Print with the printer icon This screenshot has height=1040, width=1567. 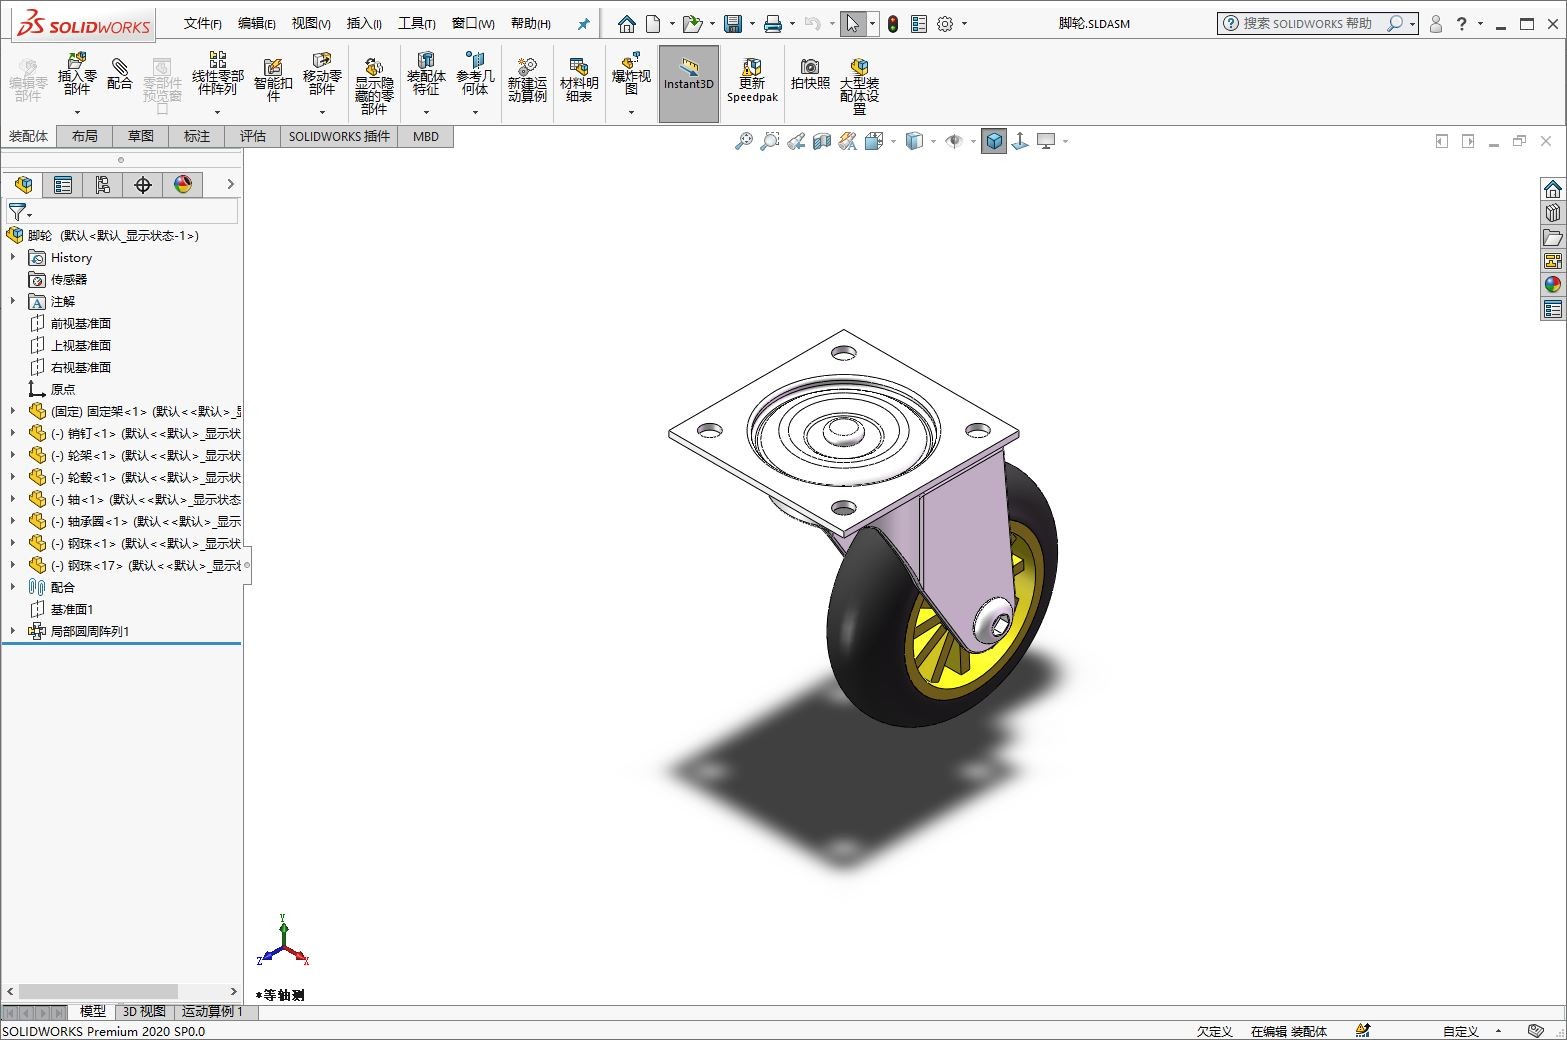point(773,24)
